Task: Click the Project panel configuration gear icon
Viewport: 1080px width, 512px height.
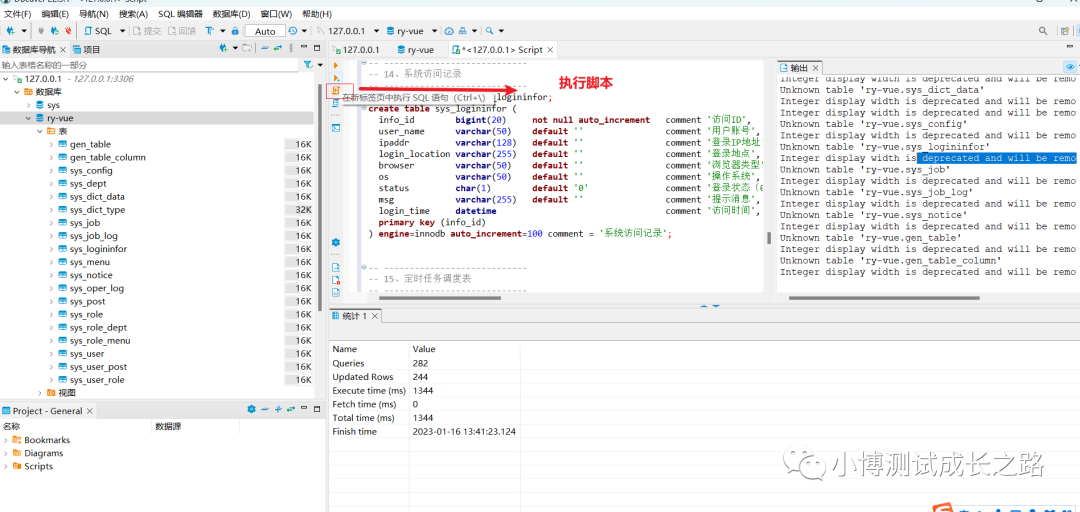Action: (x=251, y=410)
